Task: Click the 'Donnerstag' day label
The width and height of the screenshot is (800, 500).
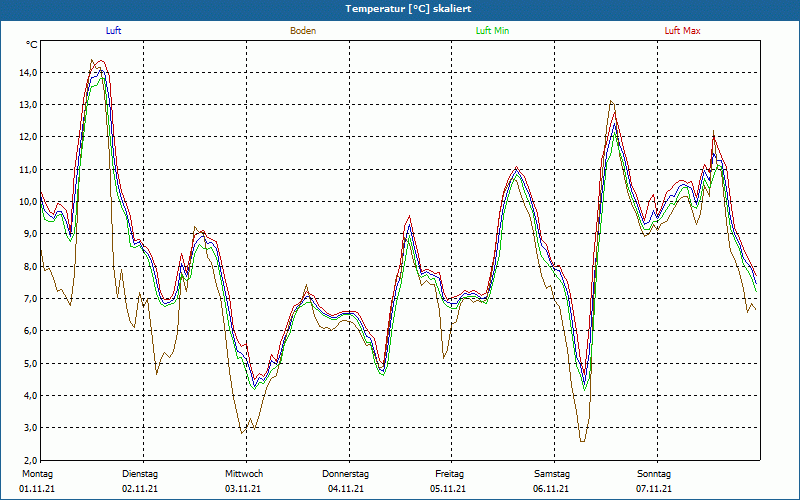Action: 345,474
